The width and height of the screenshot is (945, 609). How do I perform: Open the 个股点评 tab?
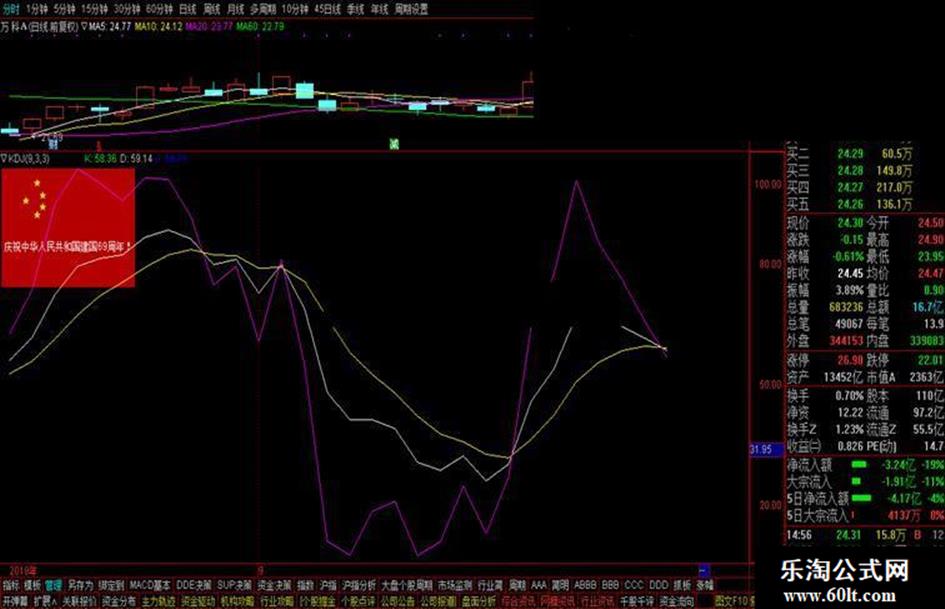tap(358, 601)
